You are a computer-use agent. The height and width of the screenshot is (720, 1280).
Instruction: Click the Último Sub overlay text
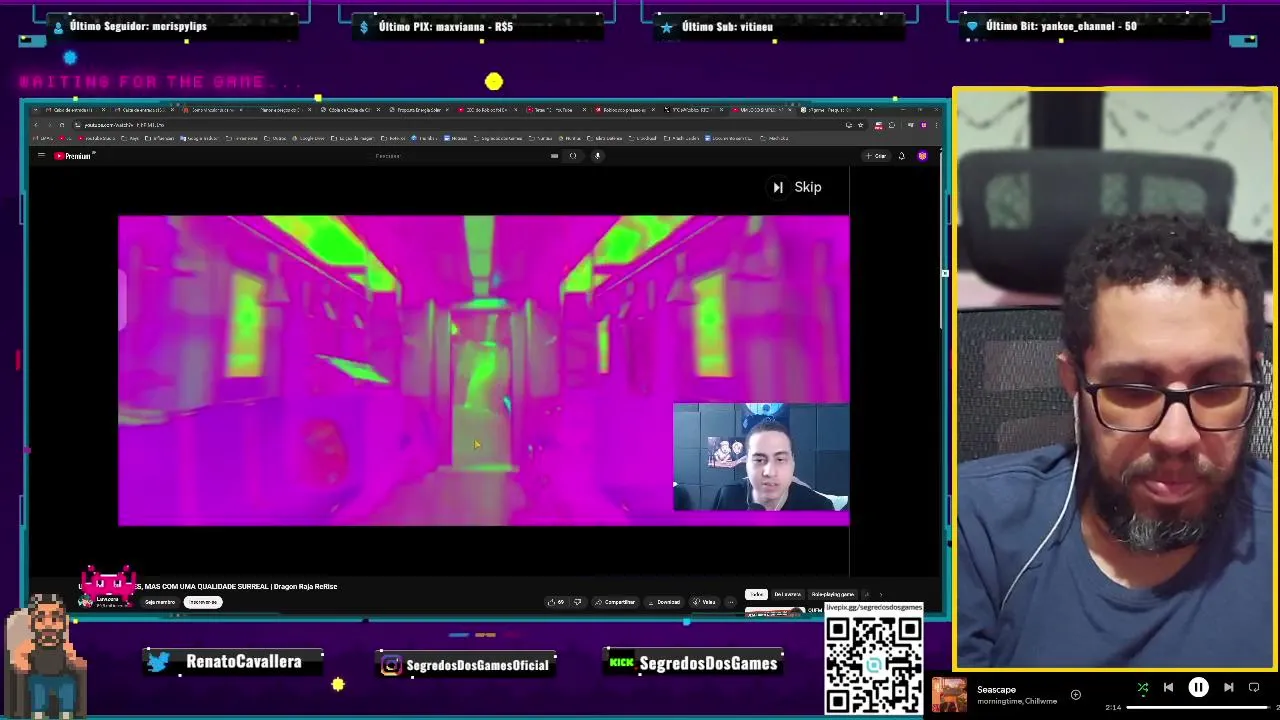[727, 26]
